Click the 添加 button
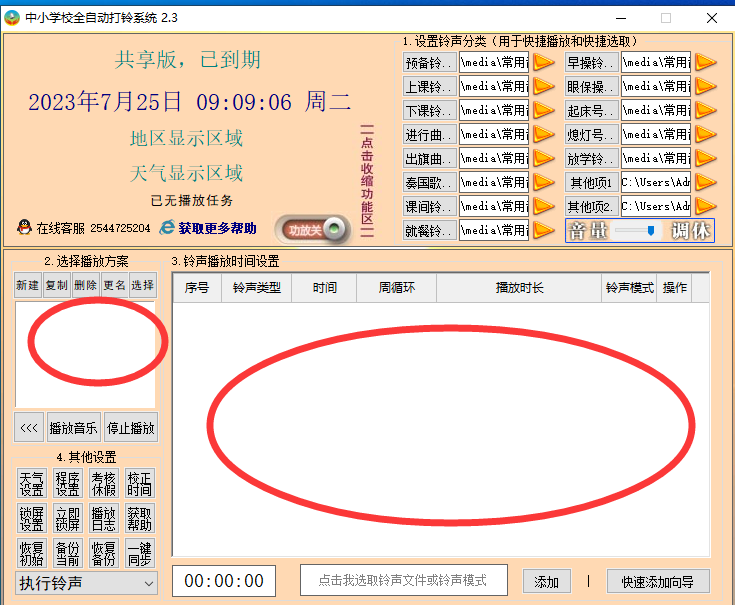The width and height of the screenshot is (735, 605). pos(547,582)
